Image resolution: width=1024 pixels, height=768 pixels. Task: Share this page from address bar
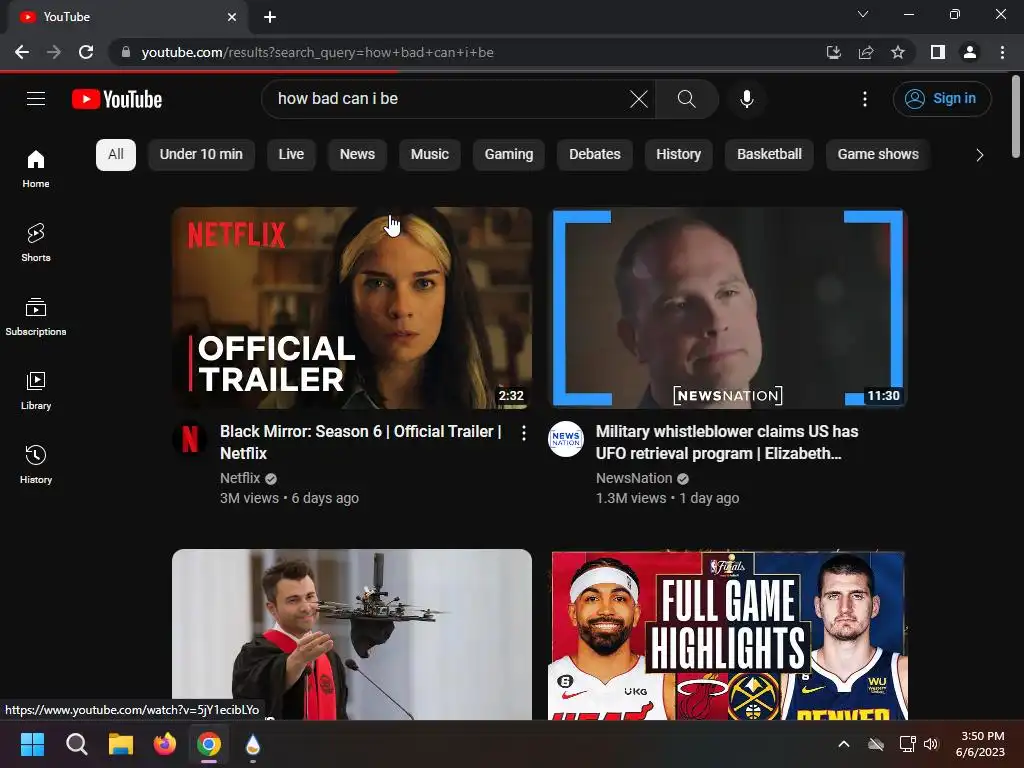click(866, 52)
